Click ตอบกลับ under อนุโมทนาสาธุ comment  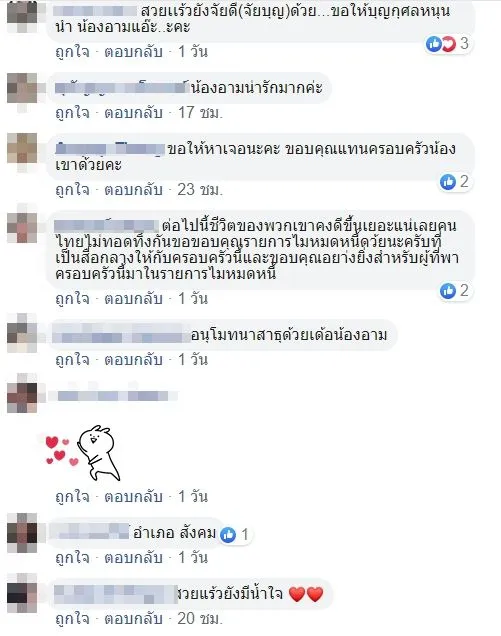[133, 359]
